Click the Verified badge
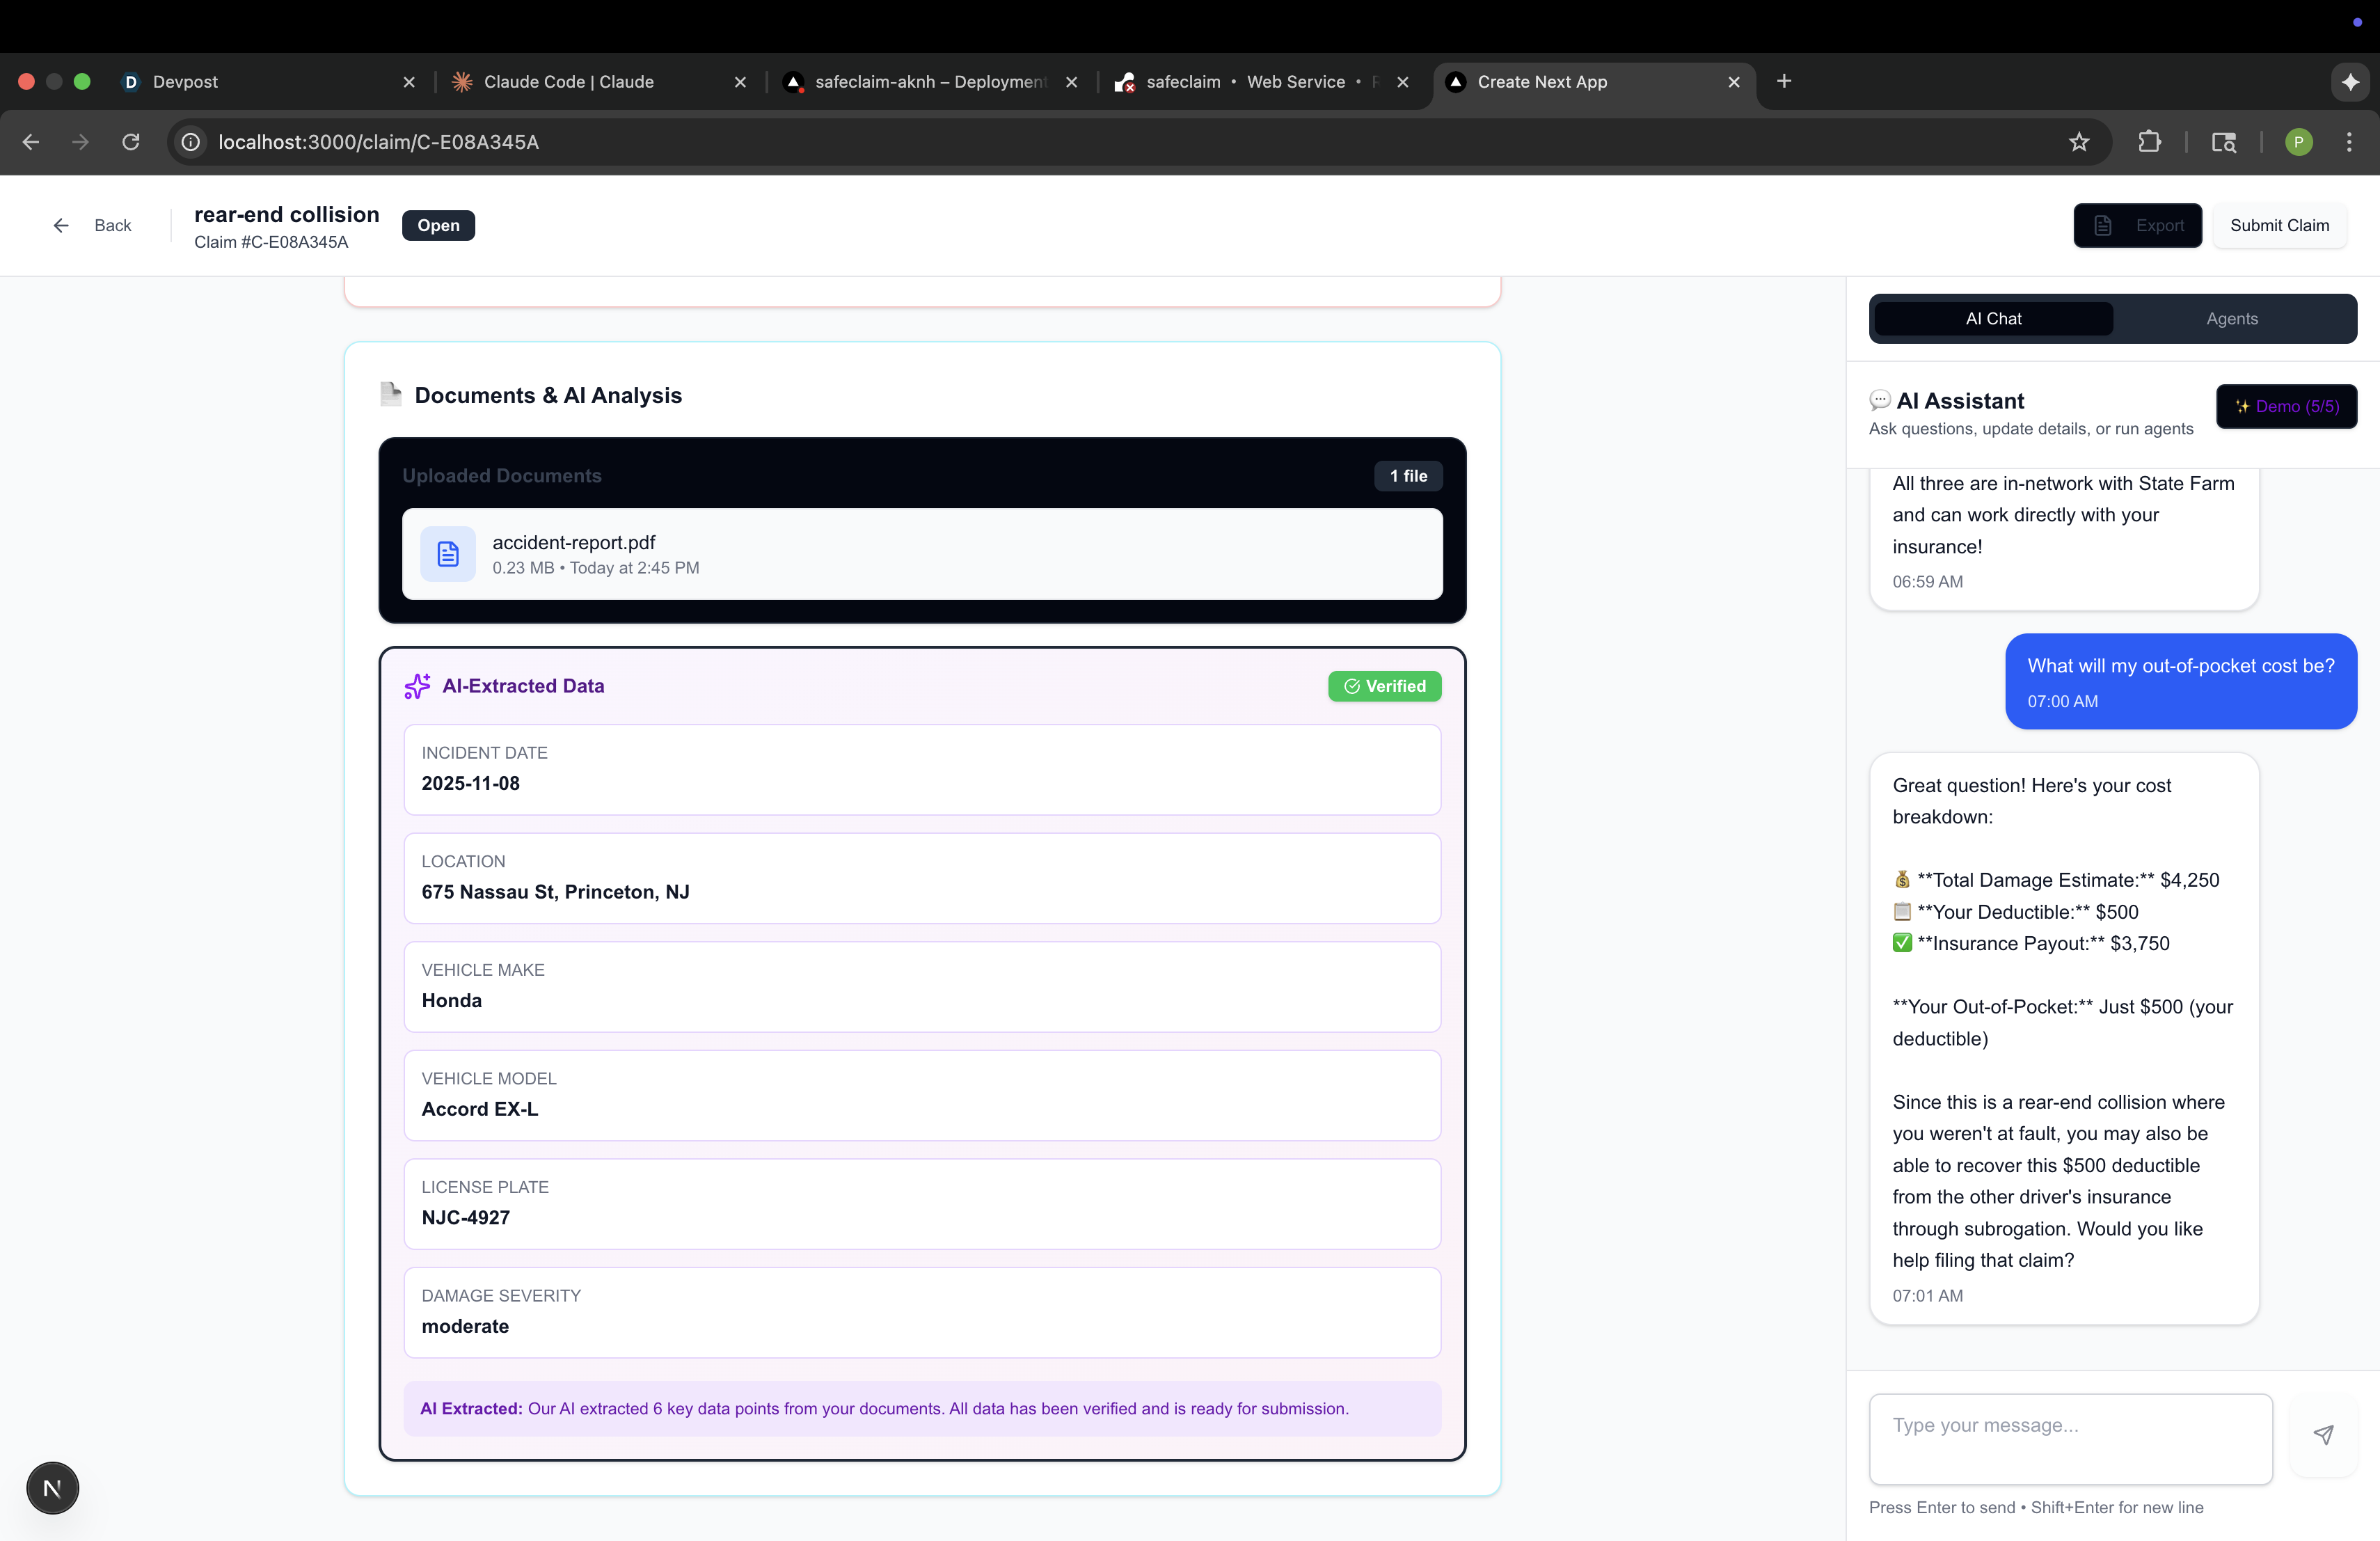Viewport: 2380px width, 1541px height. pyautogui.click(x=1384, y=686)
